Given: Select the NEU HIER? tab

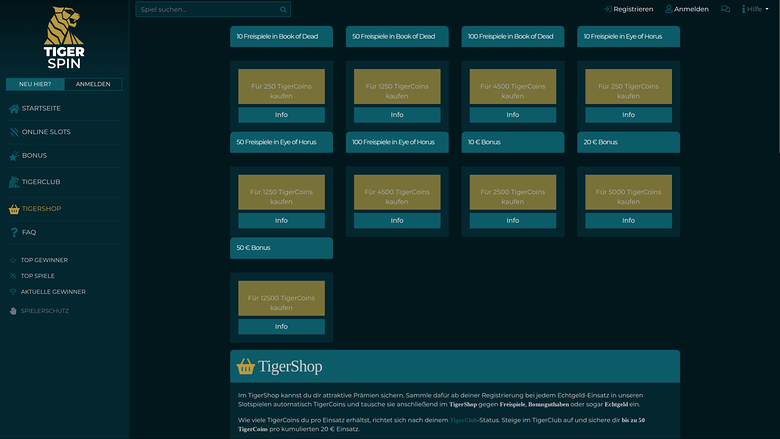Looking at the screenshot, I should point(35,84).
